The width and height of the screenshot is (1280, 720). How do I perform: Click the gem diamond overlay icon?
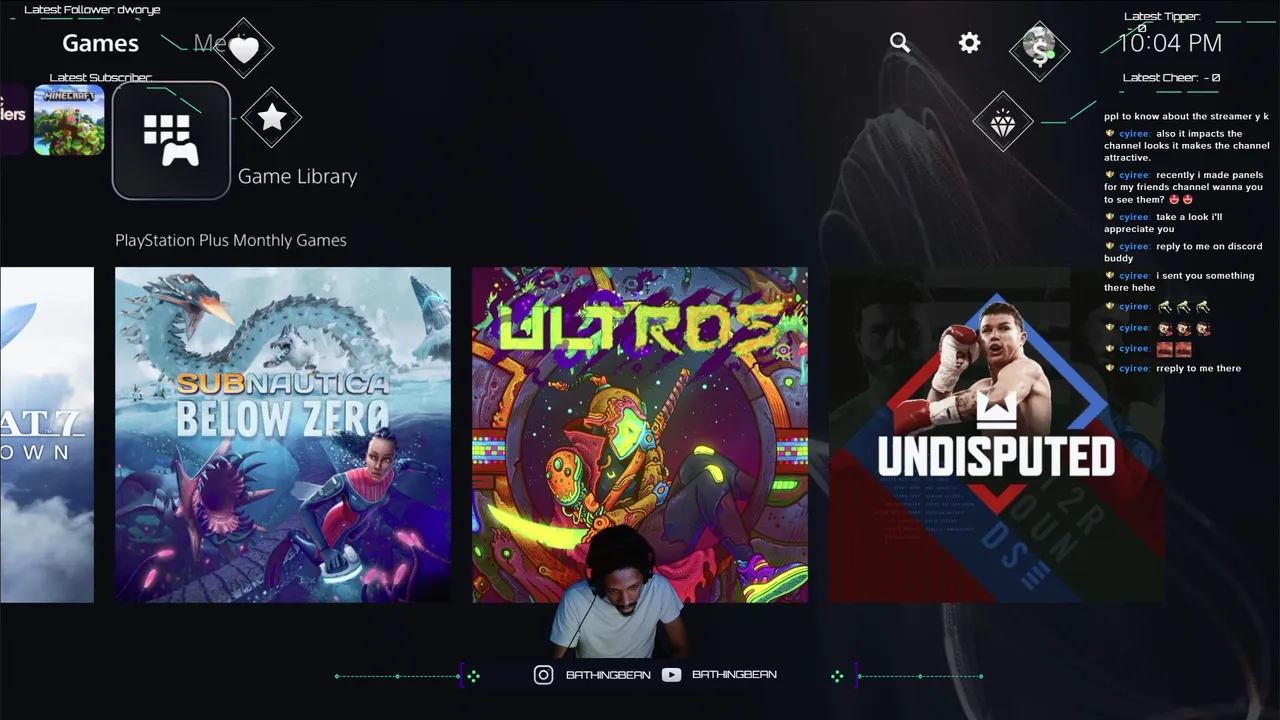1003,122
